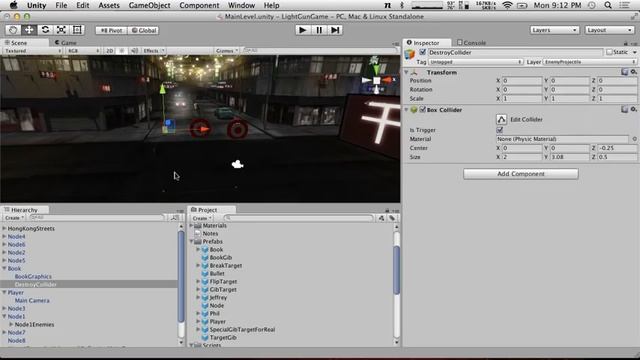Open Project Create dropdown
This screenshot has width=640, height=360.
202,218
